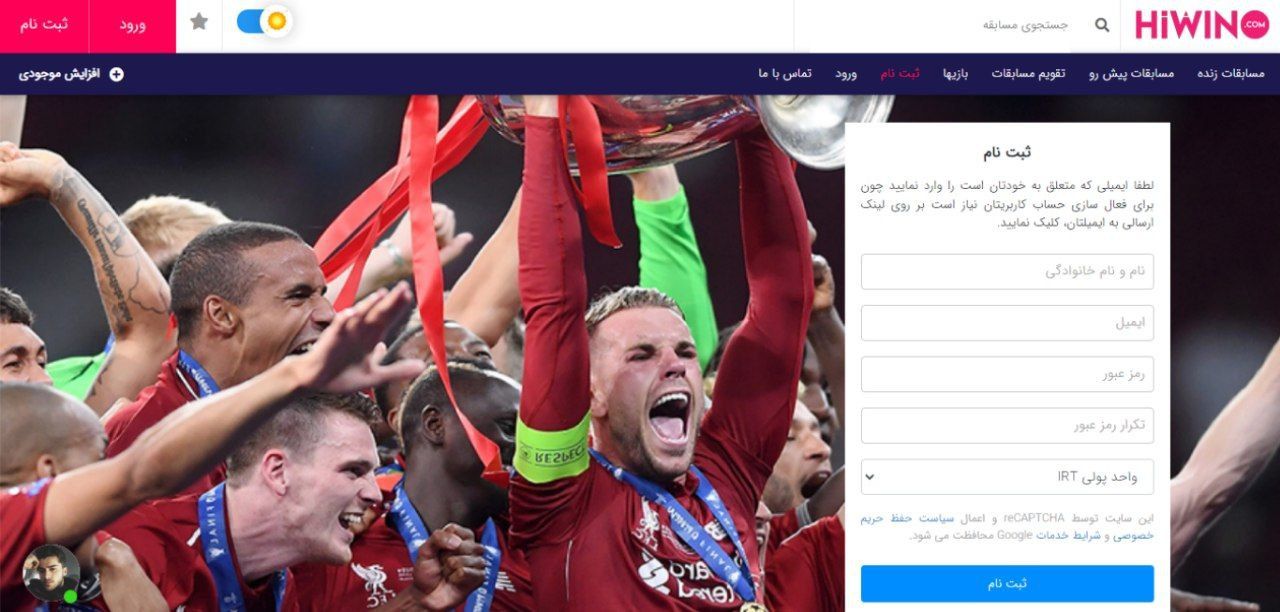Select تماس با ما menu item
This screenshot has height=612, width=1280.
tap(785, 74)
